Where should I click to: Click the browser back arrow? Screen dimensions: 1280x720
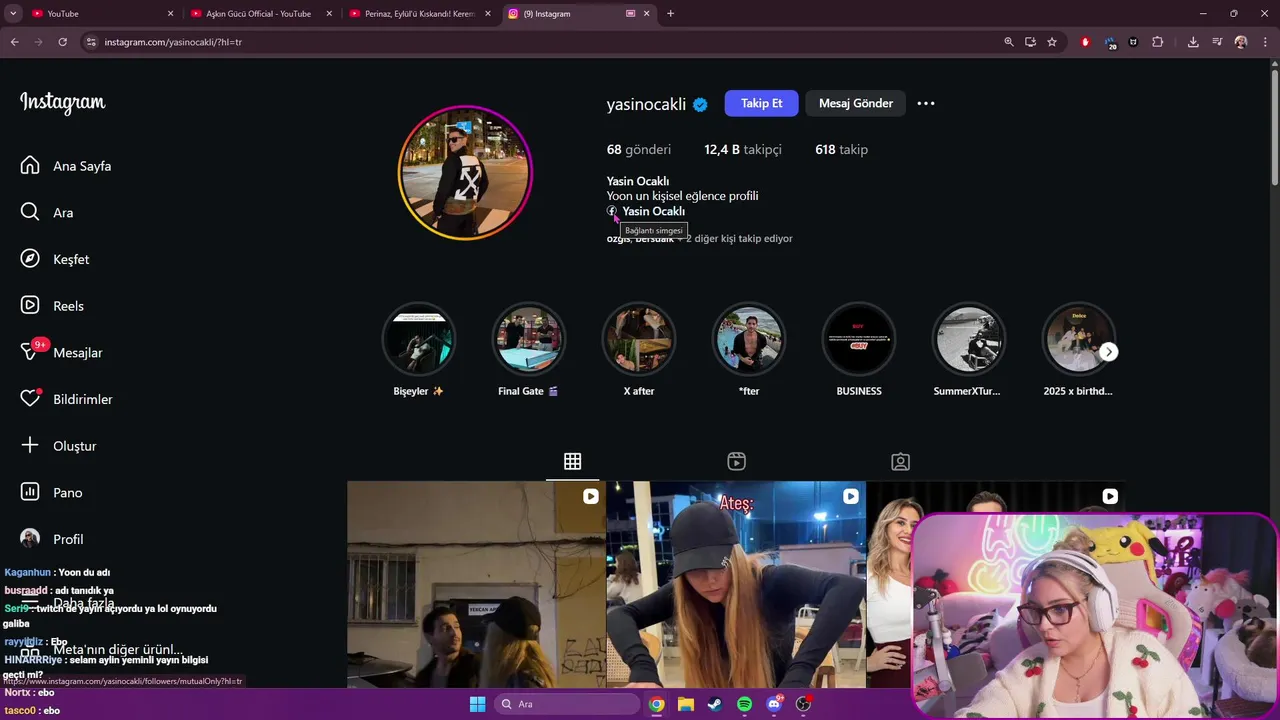coord(14,42)
